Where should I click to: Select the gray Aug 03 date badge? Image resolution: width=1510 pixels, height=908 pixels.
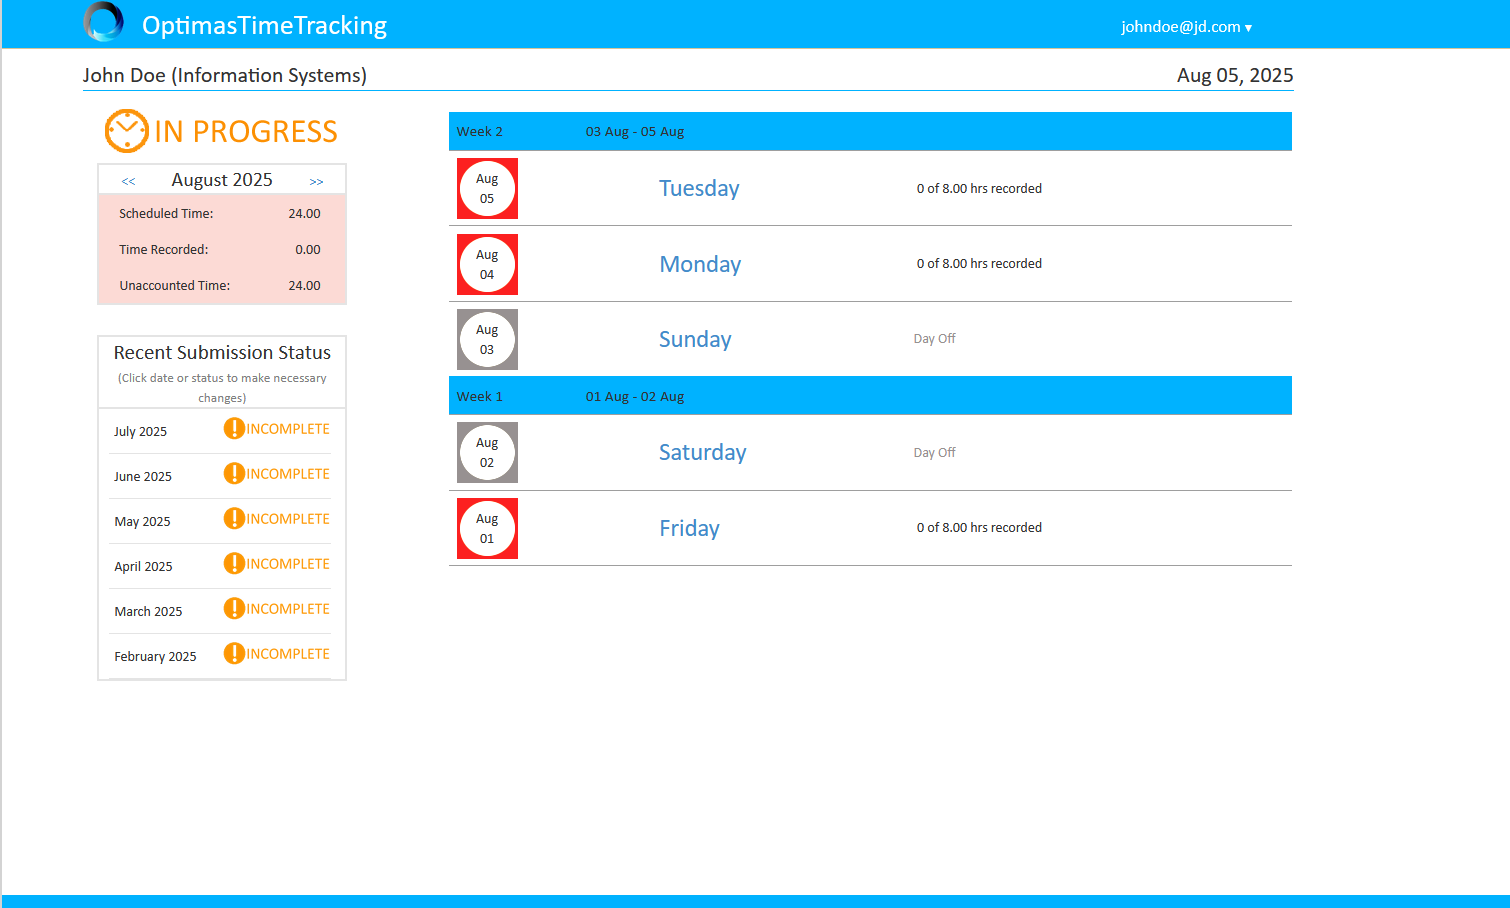coord(487,339)
